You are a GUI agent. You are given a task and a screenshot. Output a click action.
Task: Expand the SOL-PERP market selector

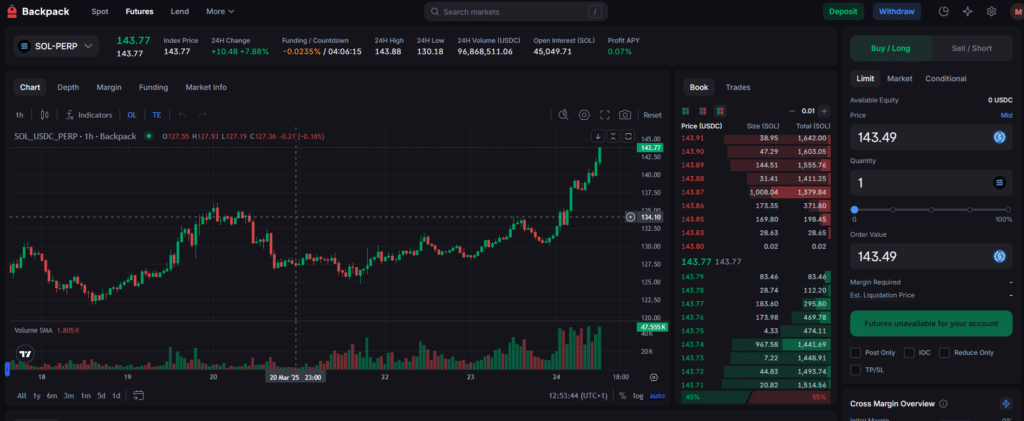[x=56, y=46]
